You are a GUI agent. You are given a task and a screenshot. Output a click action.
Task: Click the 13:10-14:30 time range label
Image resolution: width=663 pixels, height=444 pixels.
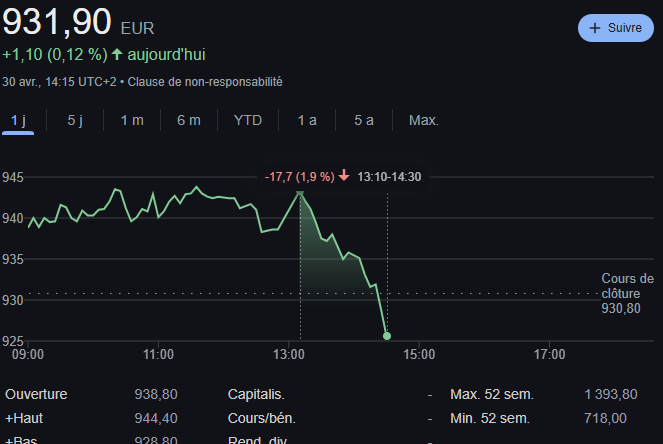click(389, 176)
